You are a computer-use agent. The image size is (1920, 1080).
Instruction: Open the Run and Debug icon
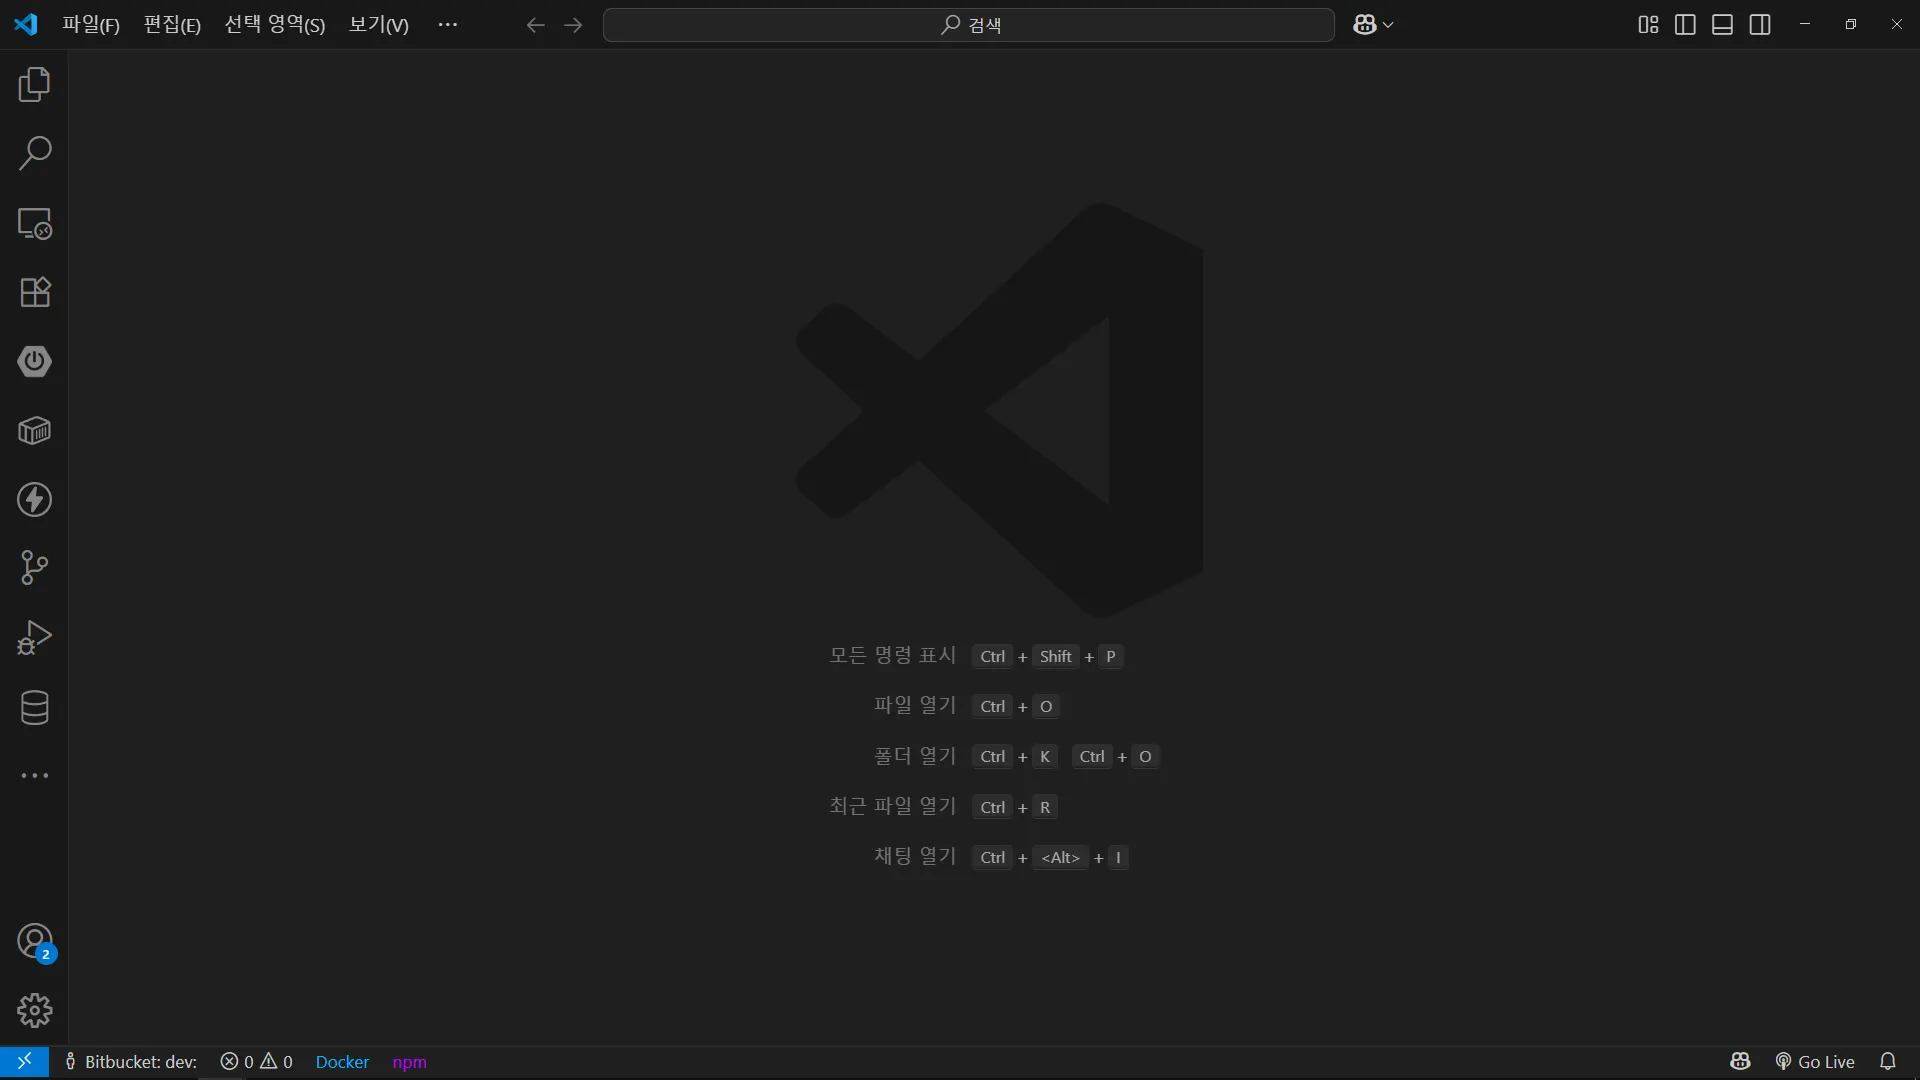(x=34, y=637)
